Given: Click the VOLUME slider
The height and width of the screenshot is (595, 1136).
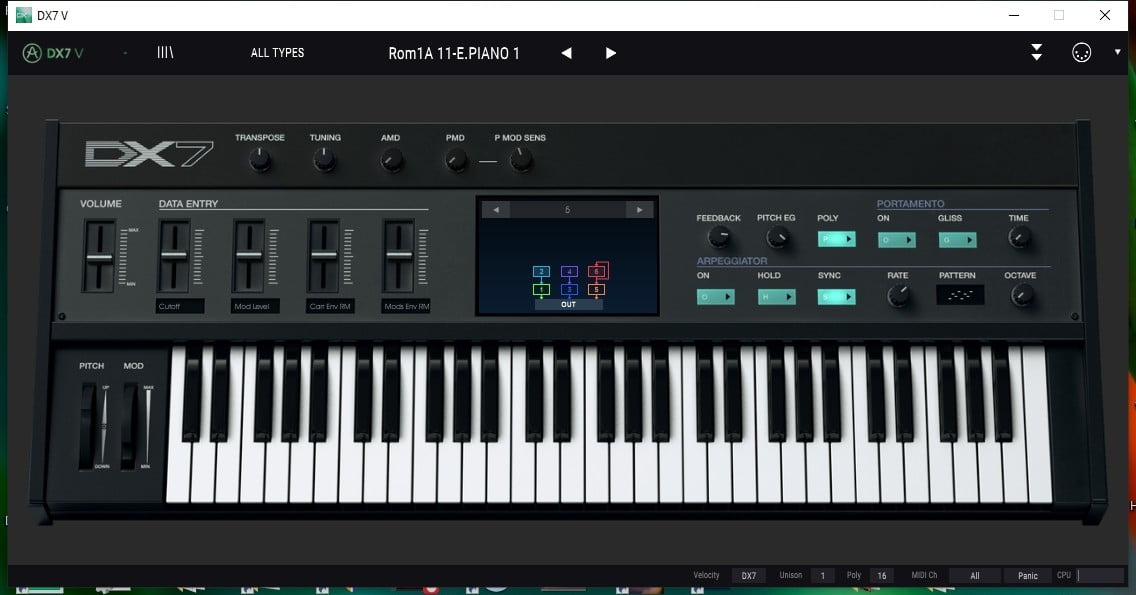Looking at the screenshot, I should [x=98, y=257].
